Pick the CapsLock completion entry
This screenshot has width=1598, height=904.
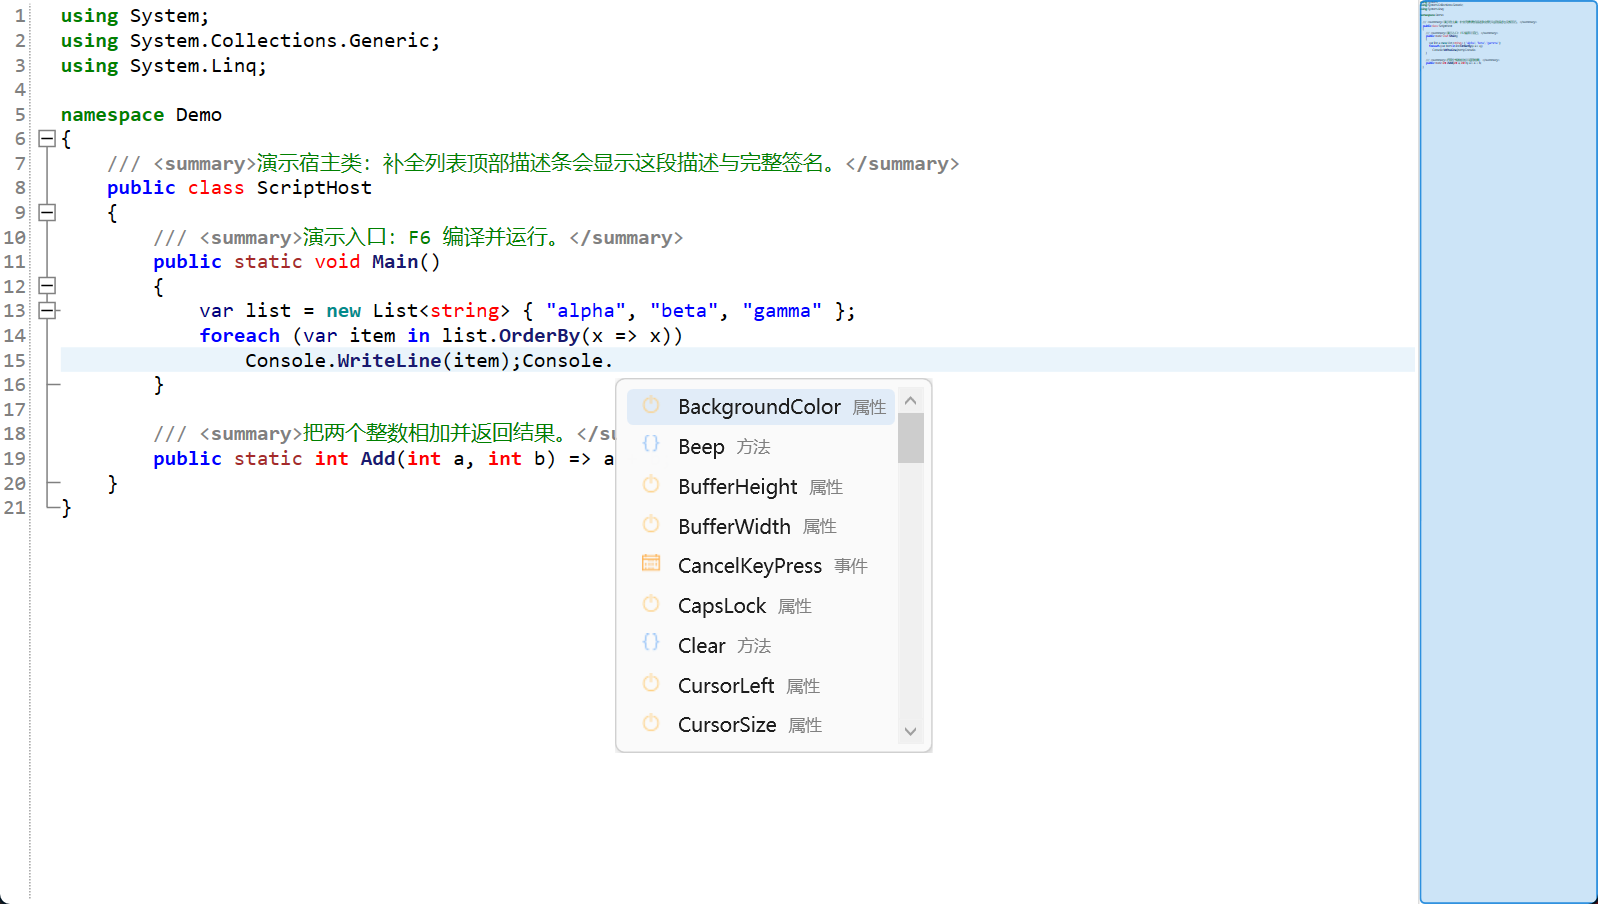pos(761,606)
